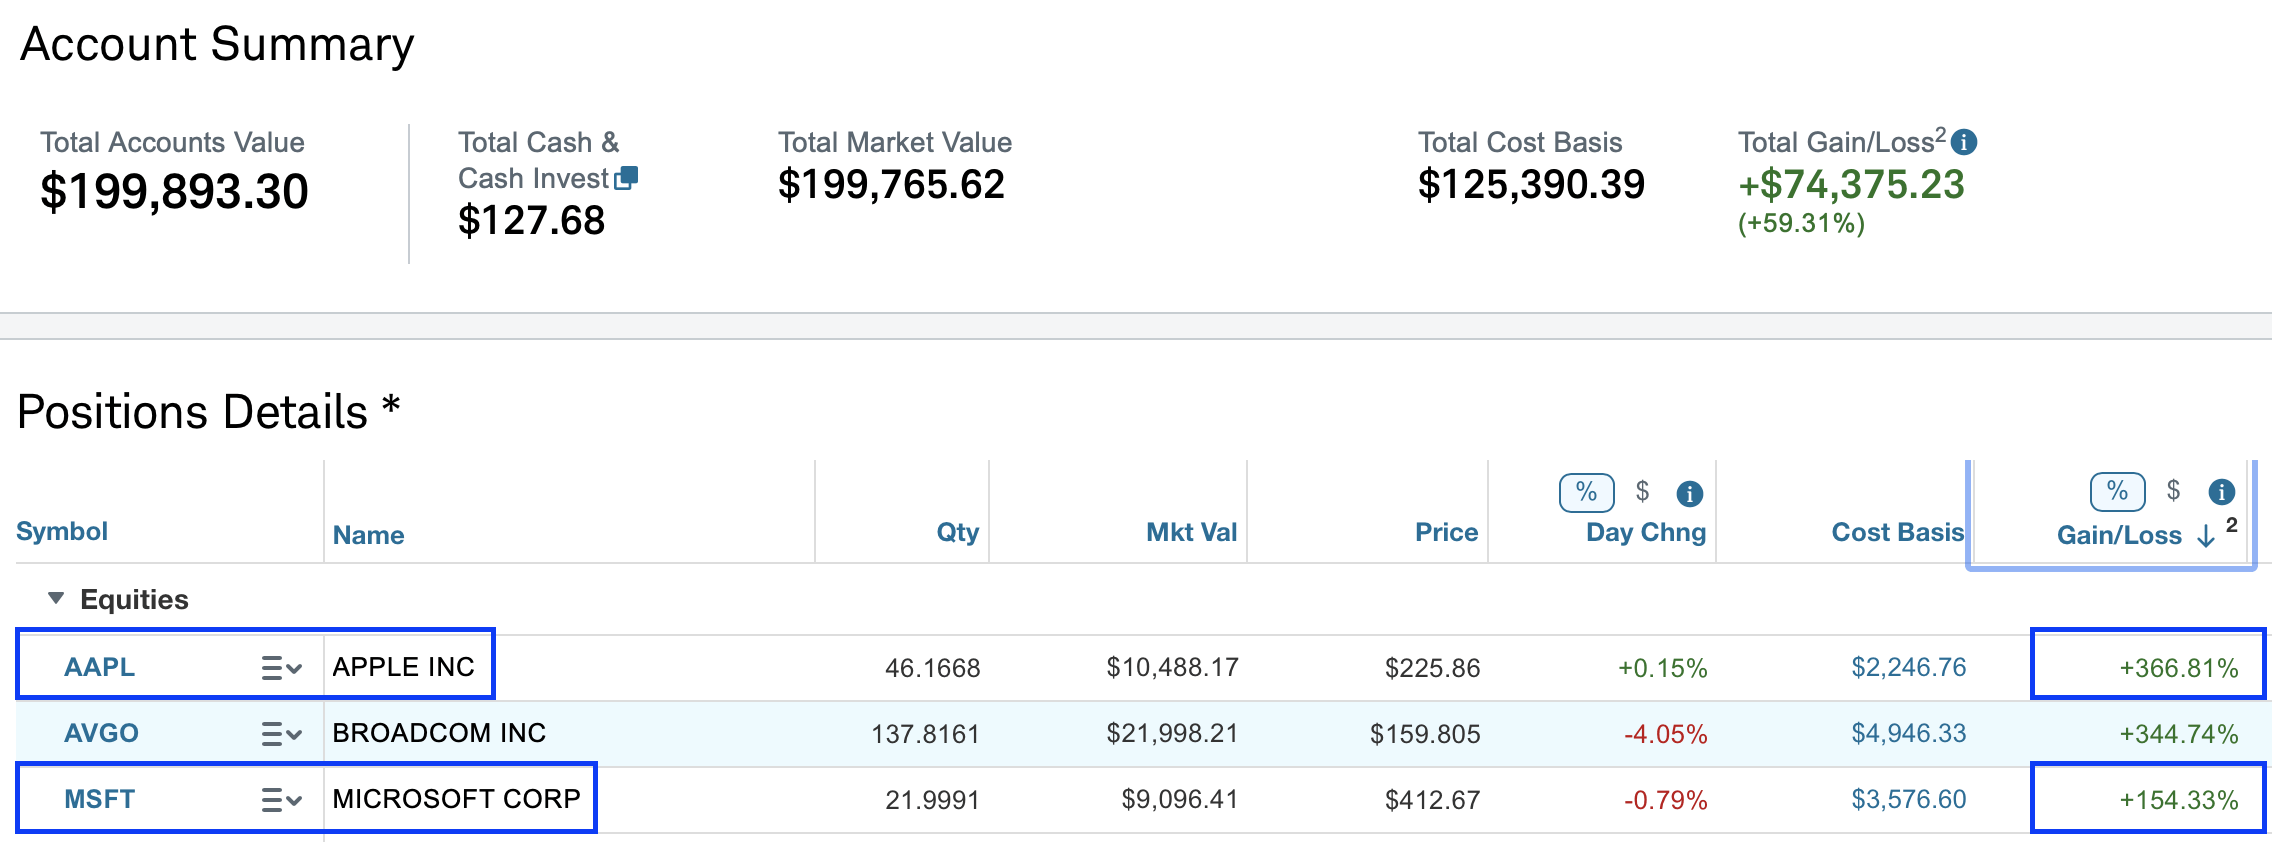Click the Gain/Loss sort arrow icon

[2205, 537]
